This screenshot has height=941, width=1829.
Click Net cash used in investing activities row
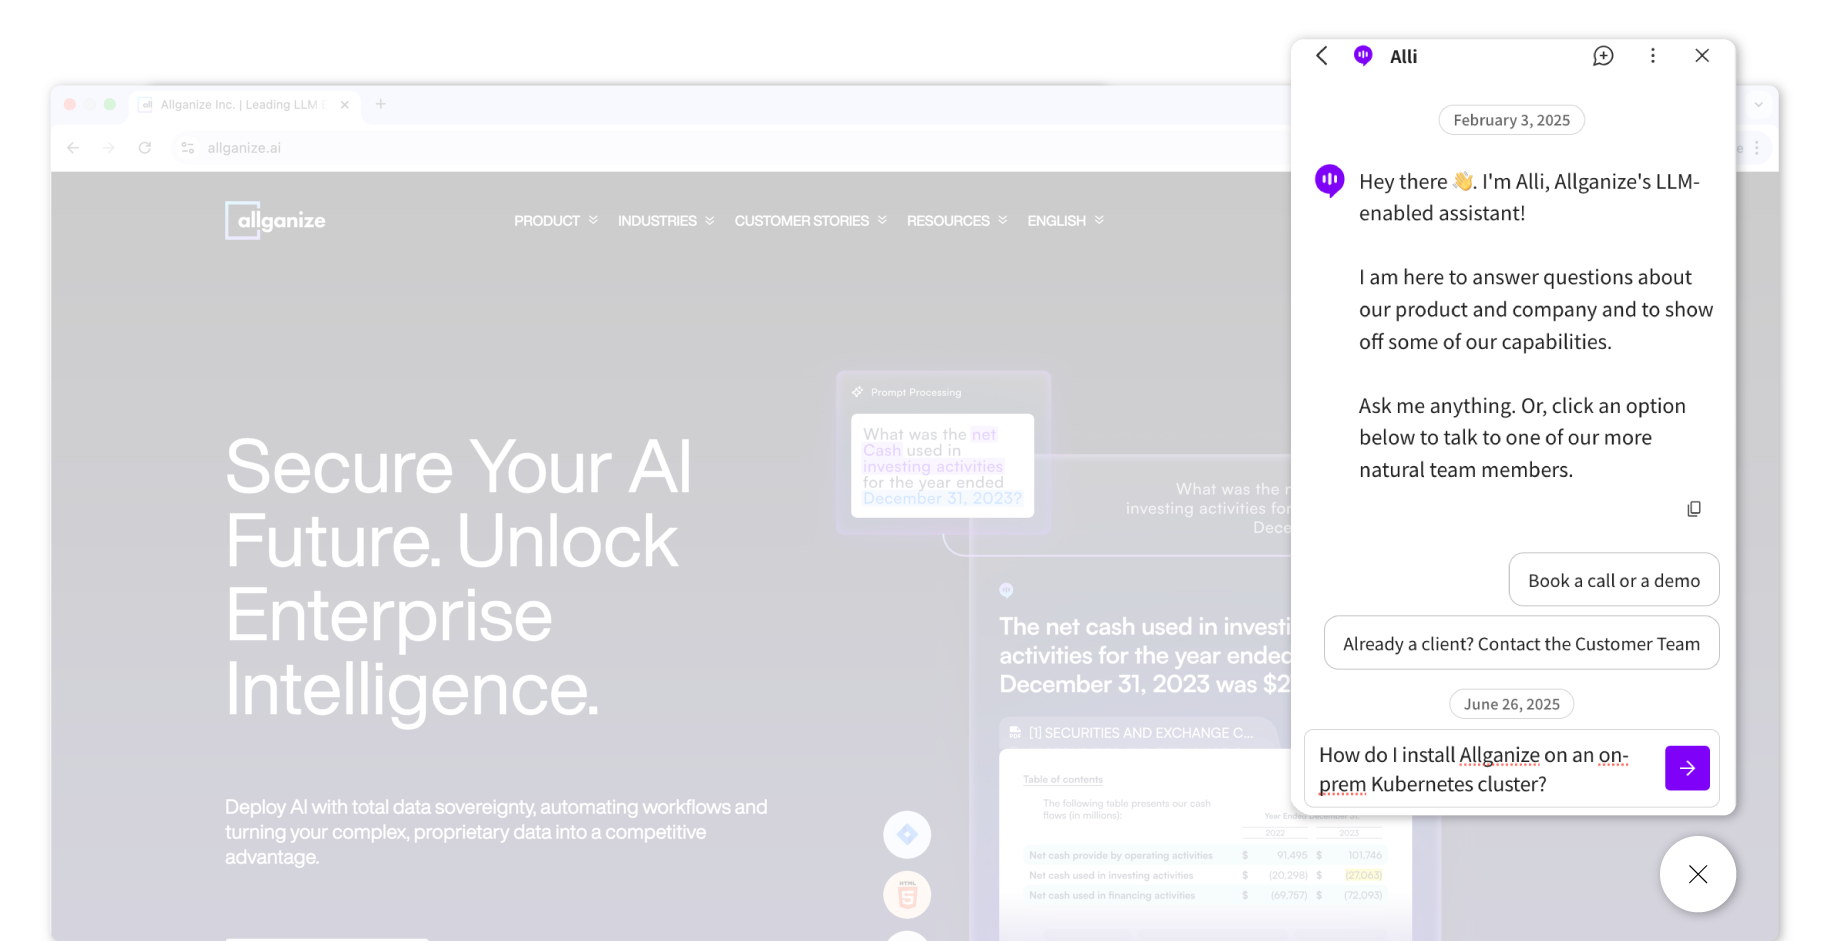(x=1205, y=875)
